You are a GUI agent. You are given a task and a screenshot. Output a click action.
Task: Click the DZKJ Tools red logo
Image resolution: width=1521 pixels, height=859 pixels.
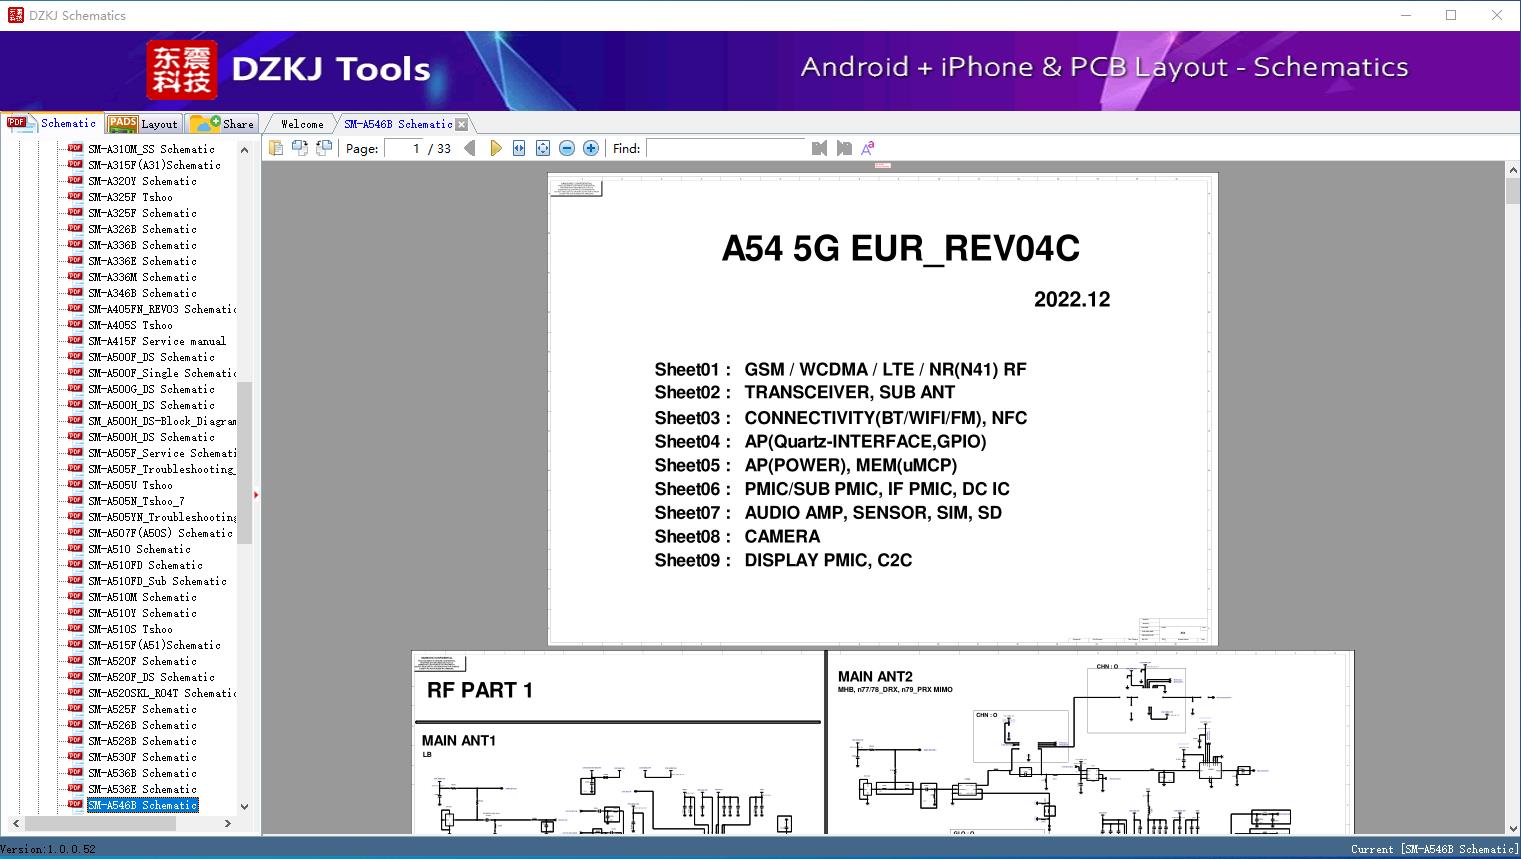tap(182, 70)
